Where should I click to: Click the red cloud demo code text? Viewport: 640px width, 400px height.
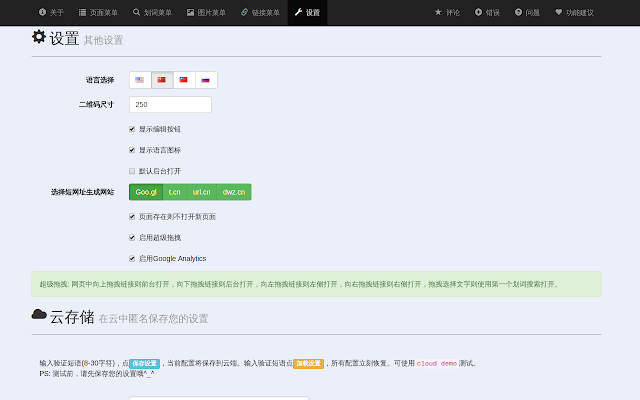coord(436,363)
